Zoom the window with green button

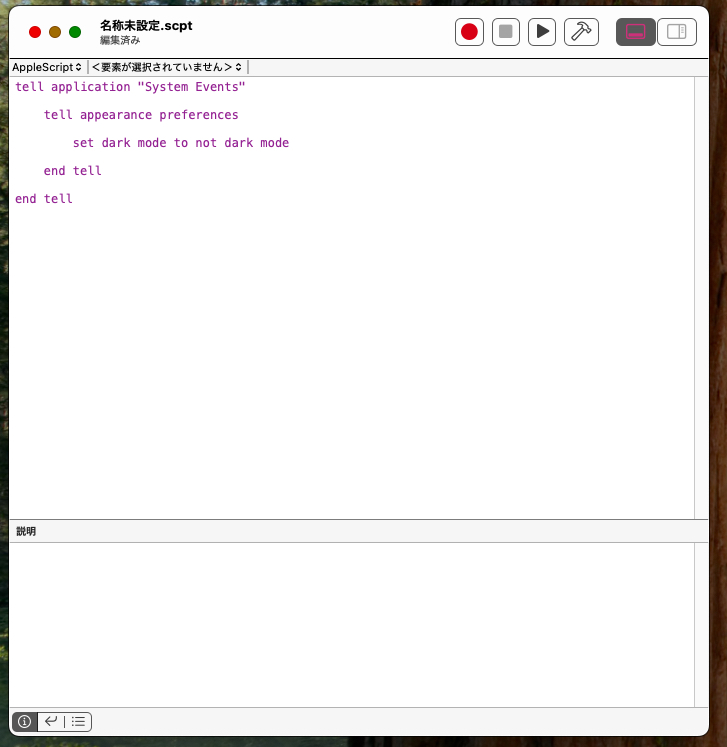[75, 32]
